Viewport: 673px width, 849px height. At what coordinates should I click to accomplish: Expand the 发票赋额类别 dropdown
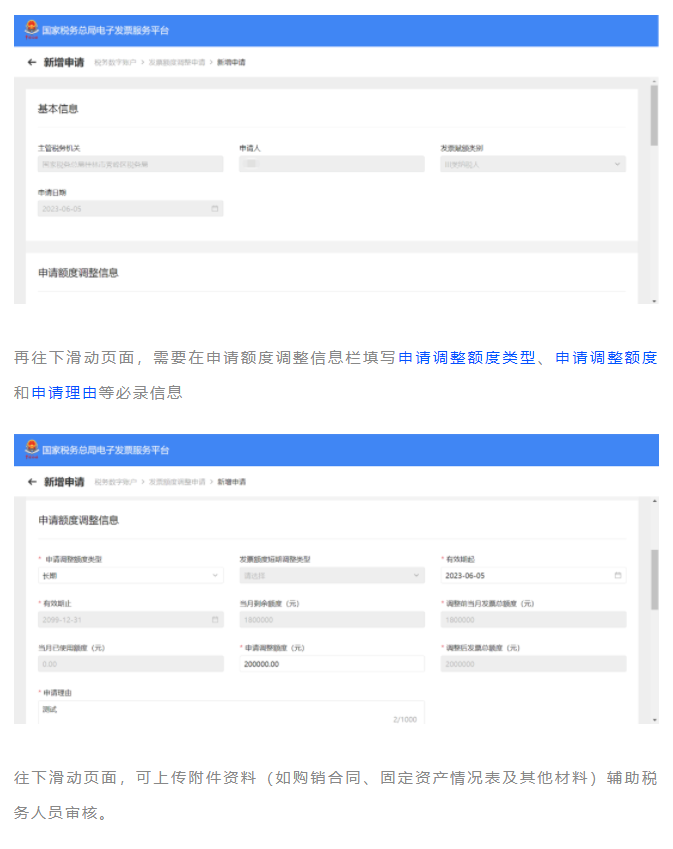click(533, 164)
